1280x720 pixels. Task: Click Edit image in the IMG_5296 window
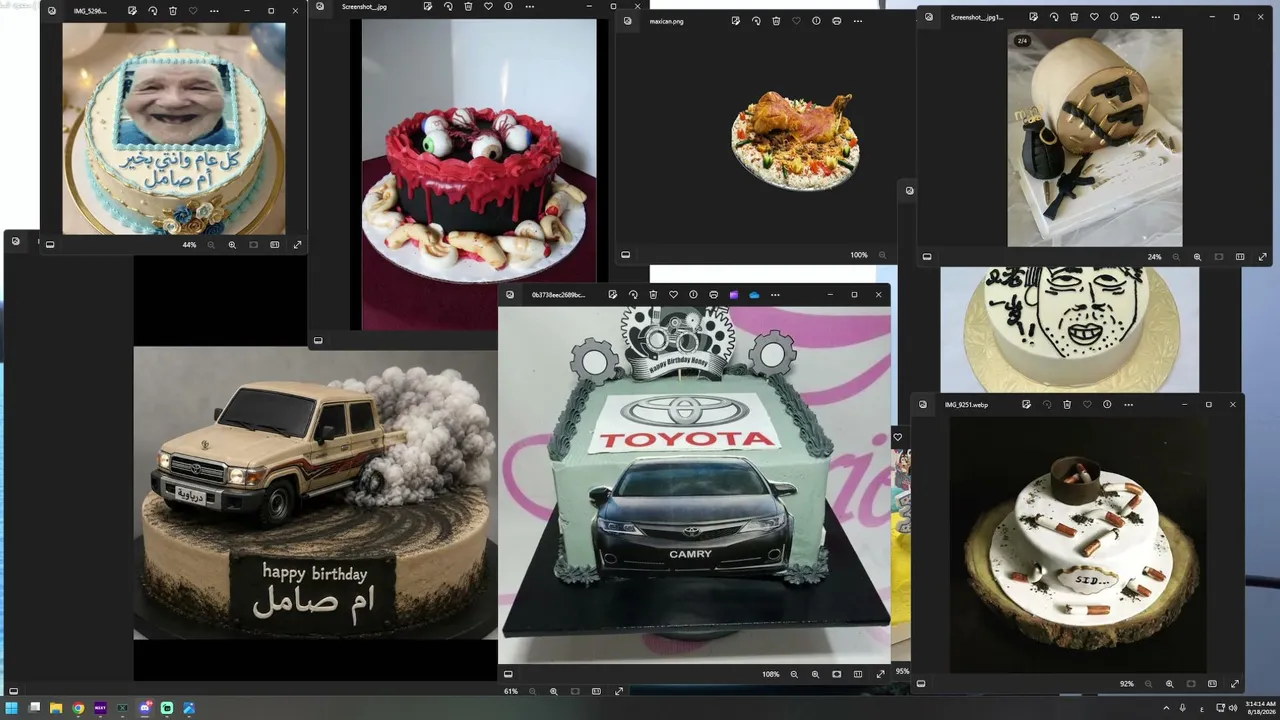pos(132,11)
